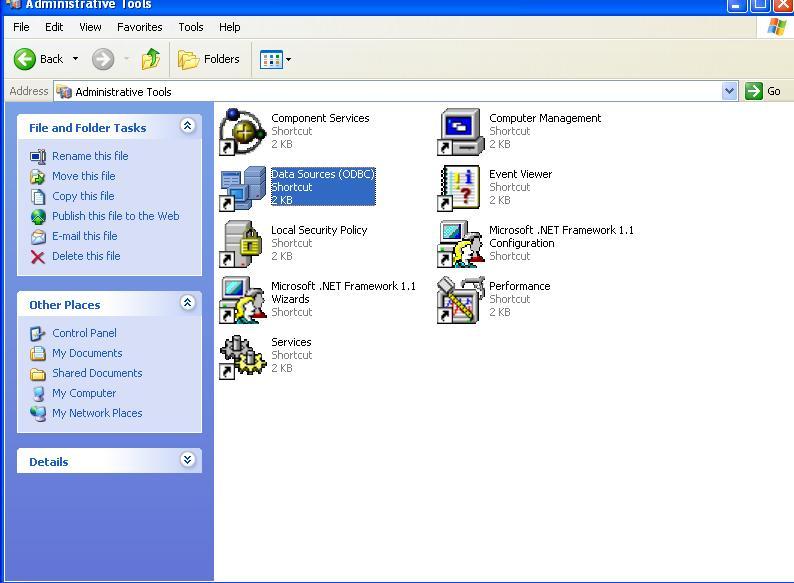Click the Data Sources (ODBC) label text

tap(323, 174)
